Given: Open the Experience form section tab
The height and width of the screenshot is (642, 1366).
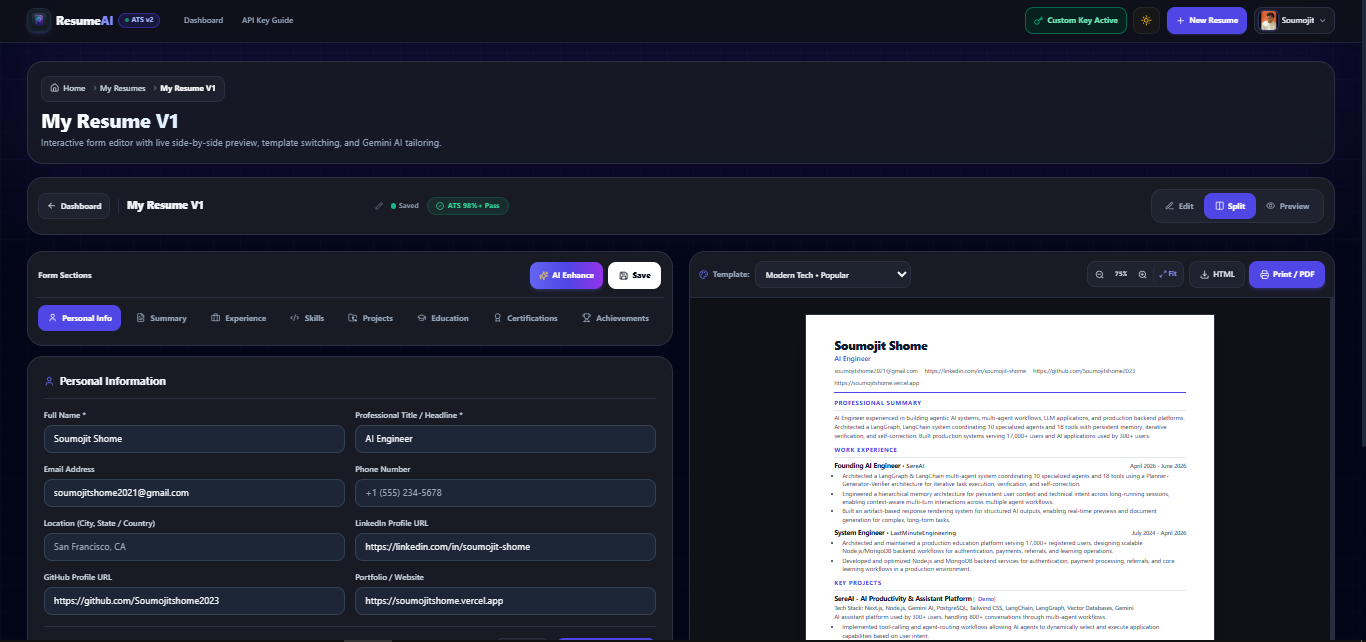Looking at the screenshot, I should (238, 318).
